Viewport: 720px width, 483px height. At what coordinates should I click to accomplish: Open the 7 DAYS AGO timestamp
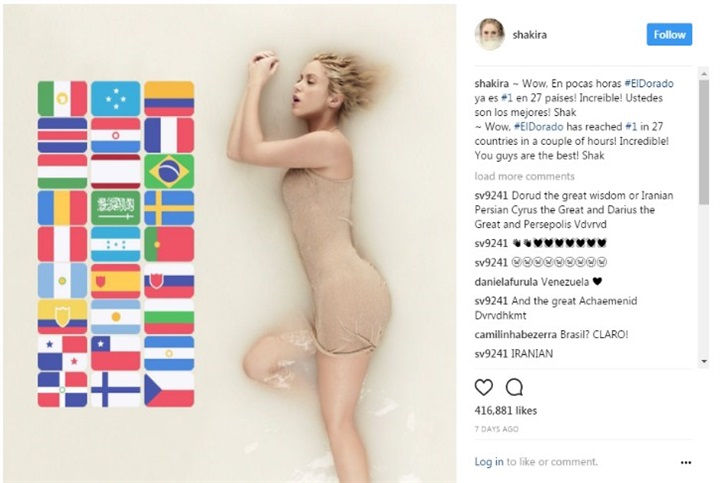(496, 429)
